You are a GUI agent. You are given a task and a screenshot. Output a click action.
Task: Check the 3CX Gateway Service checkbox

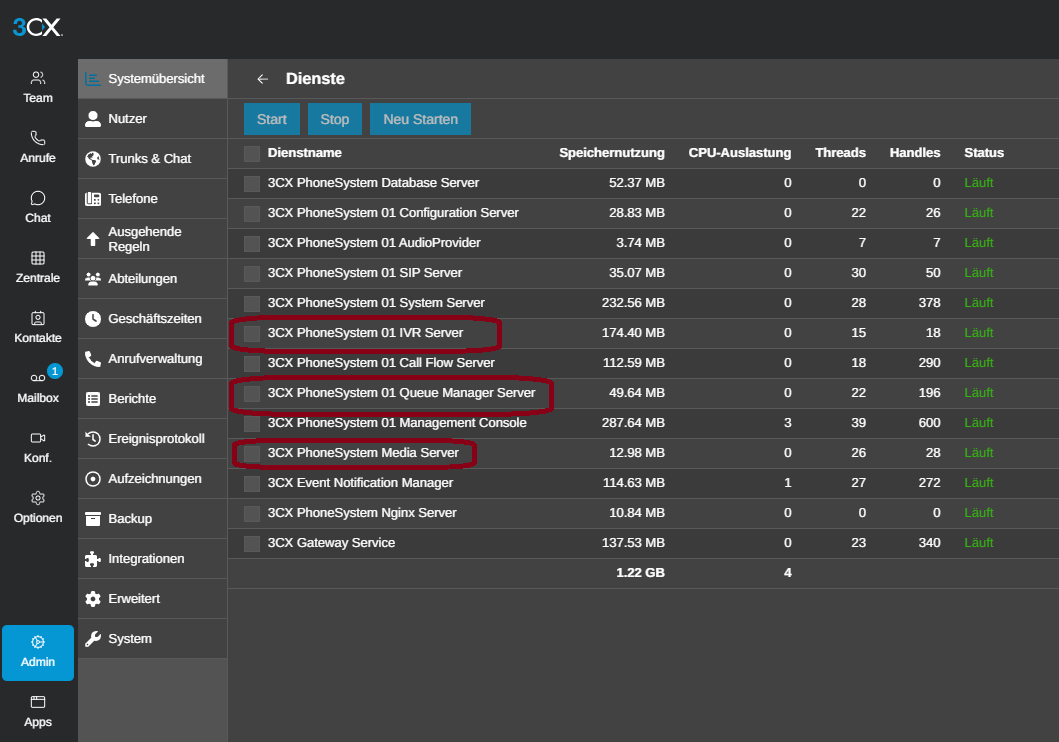point(252,544)
